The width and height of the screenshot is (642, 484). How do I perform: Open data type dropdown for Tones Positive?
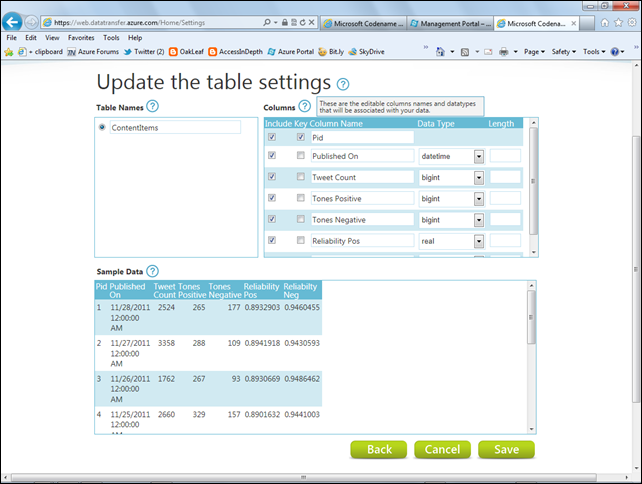[x=479, y=199]
